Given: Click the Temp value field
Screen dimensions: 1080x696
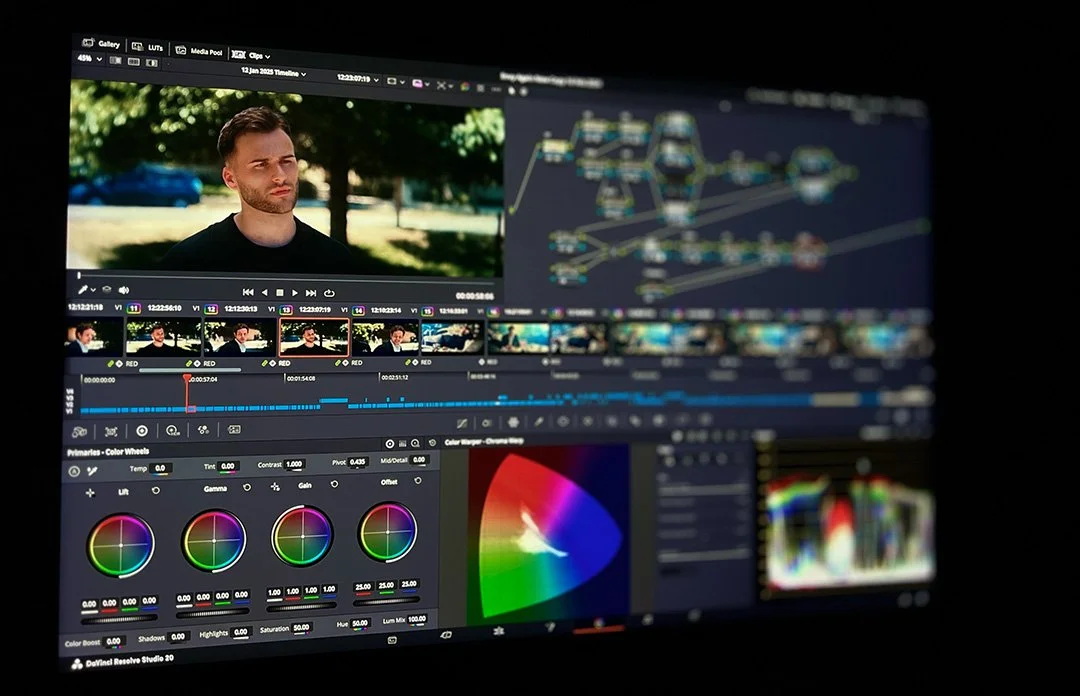Looking at the screenshot, I should (160, 468).
